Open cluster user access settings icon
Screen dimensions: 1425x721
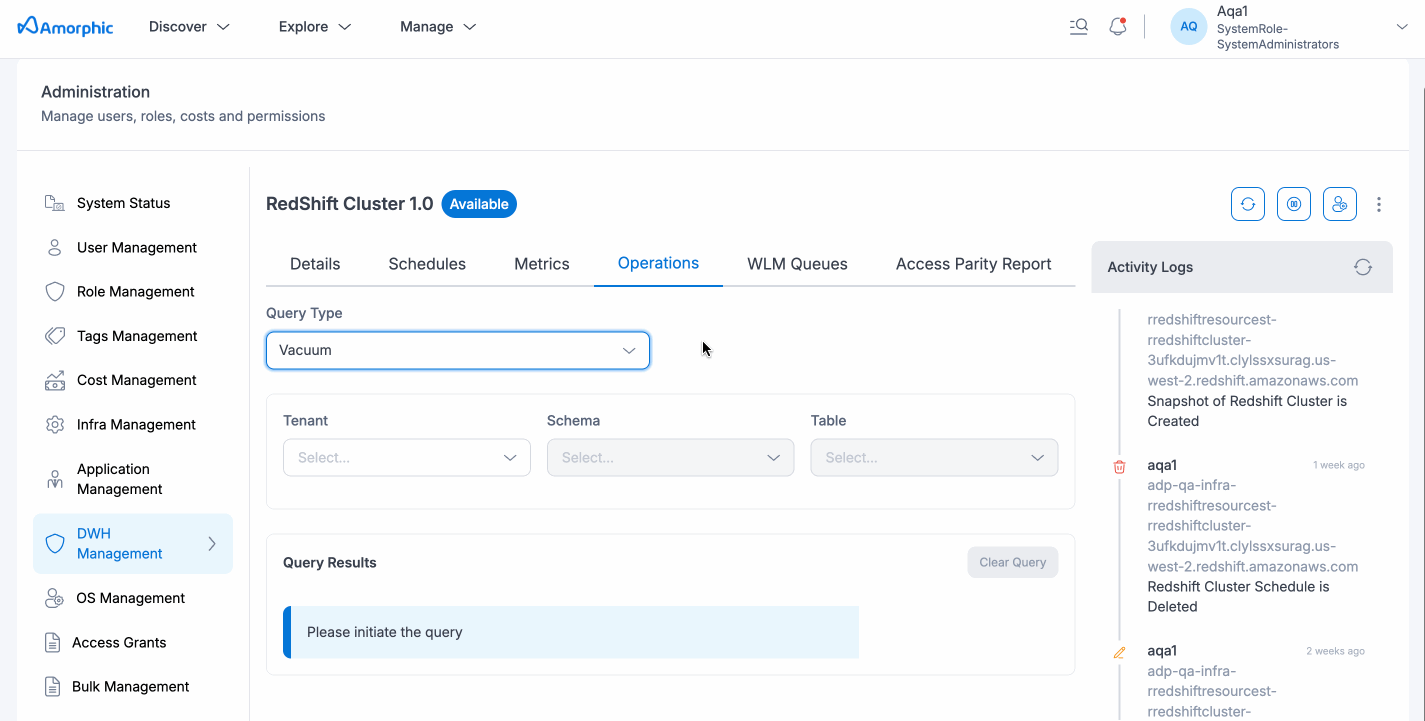tap(1340, 204)
